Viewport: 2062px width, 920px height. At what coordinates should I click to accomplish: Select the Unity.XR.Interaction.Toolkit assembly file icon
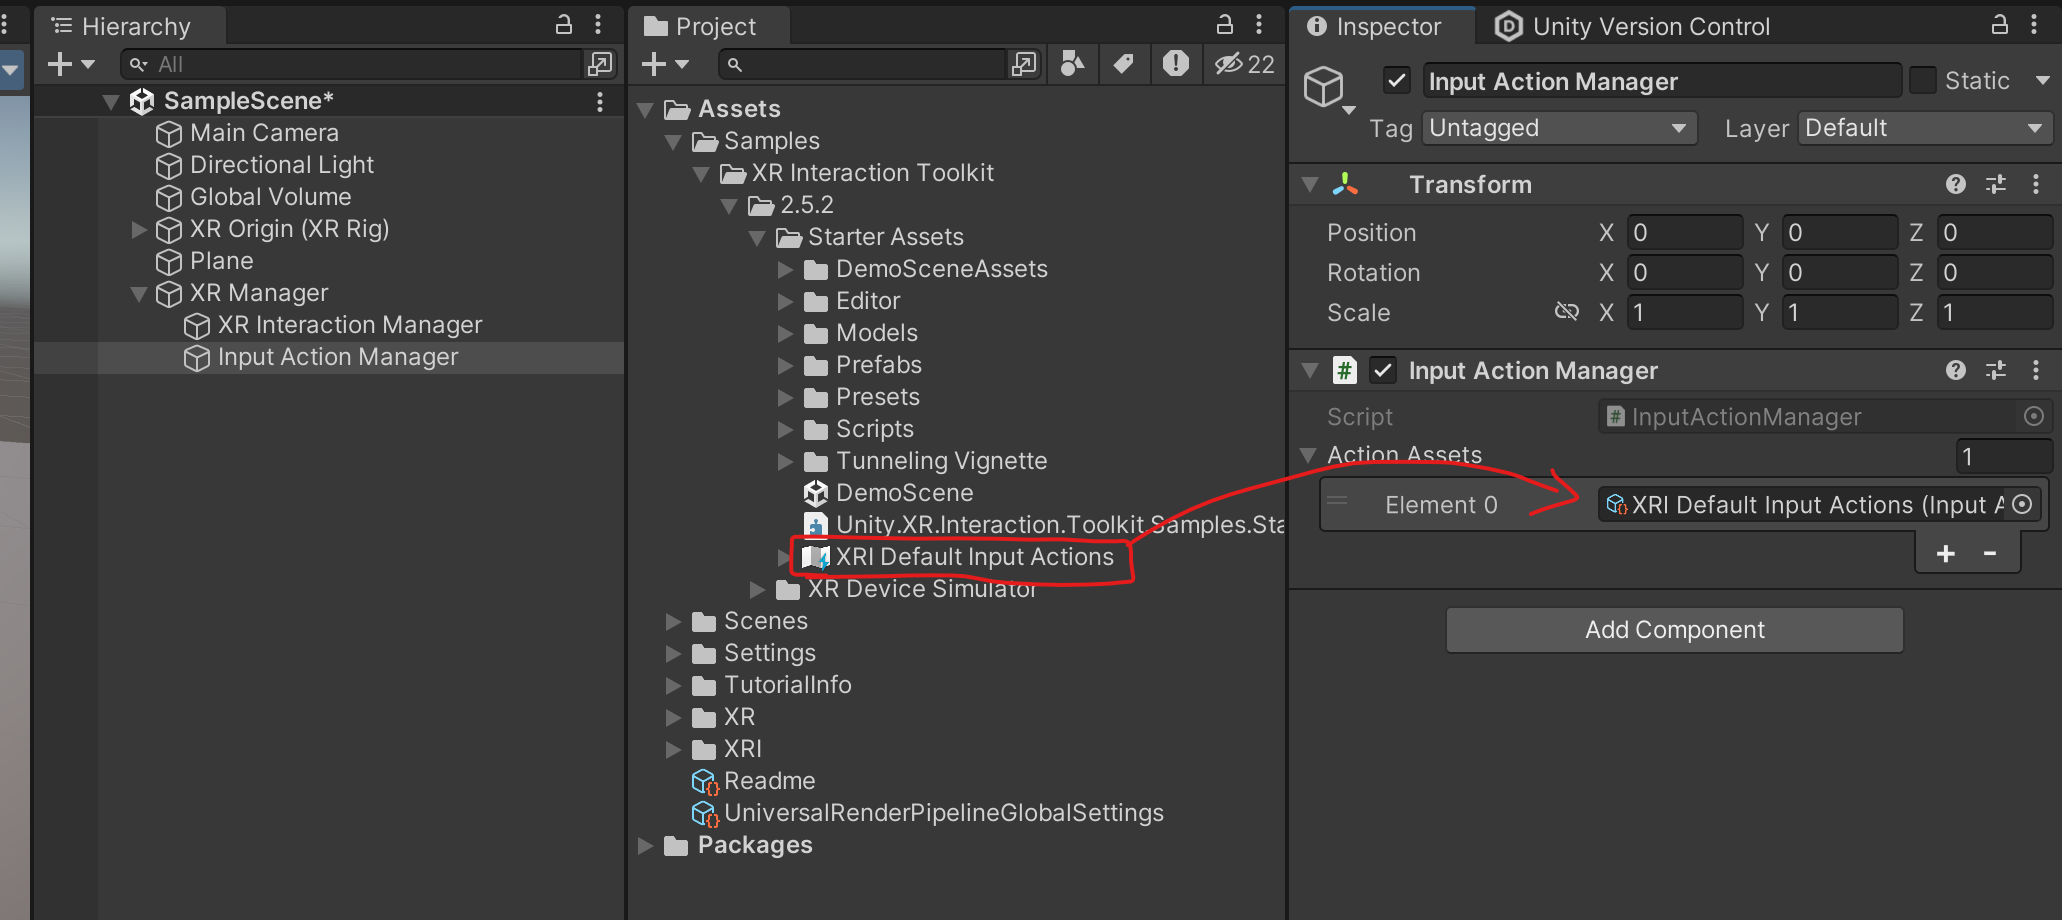816,525
